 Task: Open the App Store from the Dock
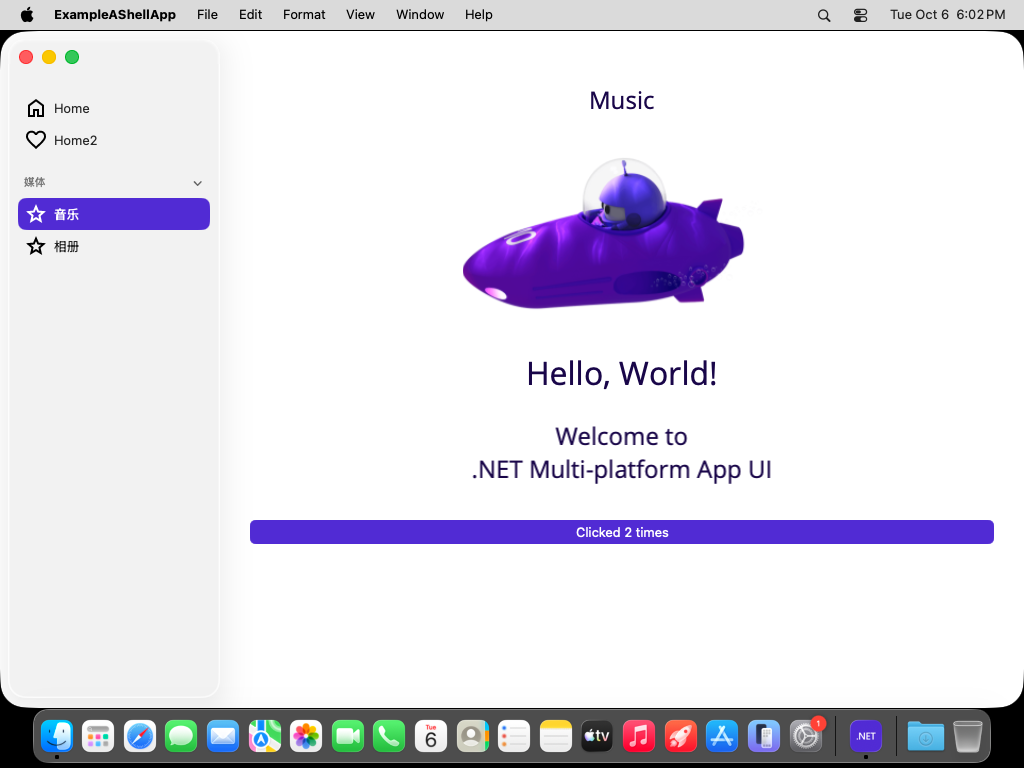pyautogui.click(x=722, y=736)
